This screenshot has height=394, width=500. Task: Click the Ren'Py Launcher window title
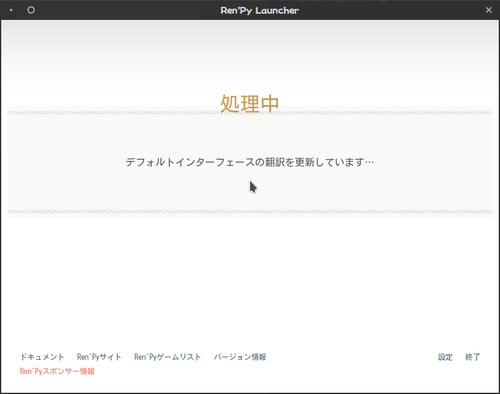point(260,10)
